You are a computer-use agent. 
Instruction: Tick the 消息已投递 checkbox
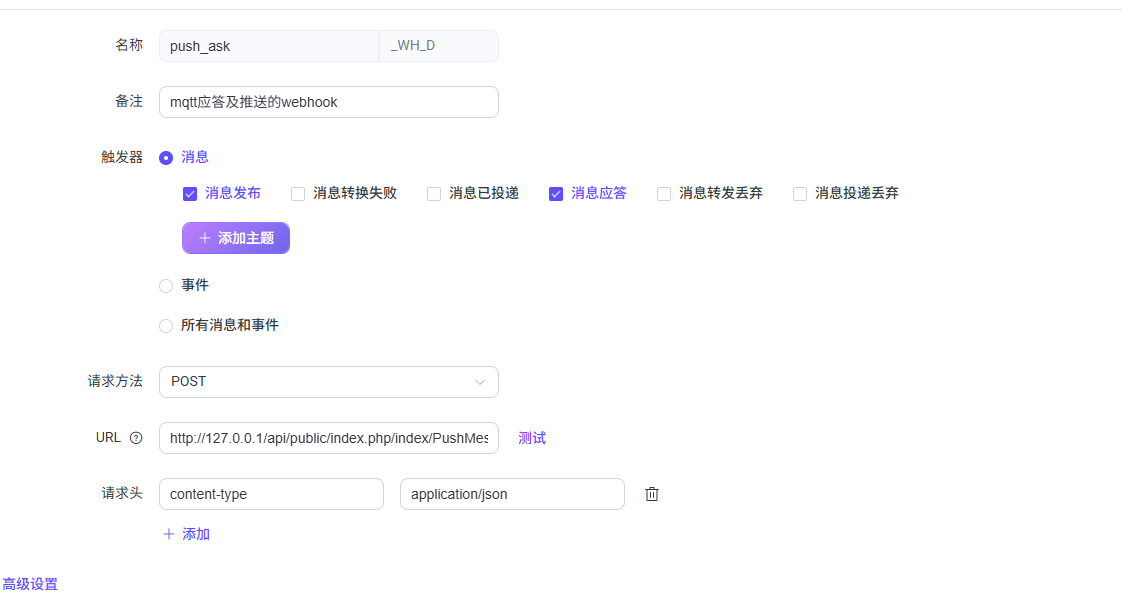(434, 194)
